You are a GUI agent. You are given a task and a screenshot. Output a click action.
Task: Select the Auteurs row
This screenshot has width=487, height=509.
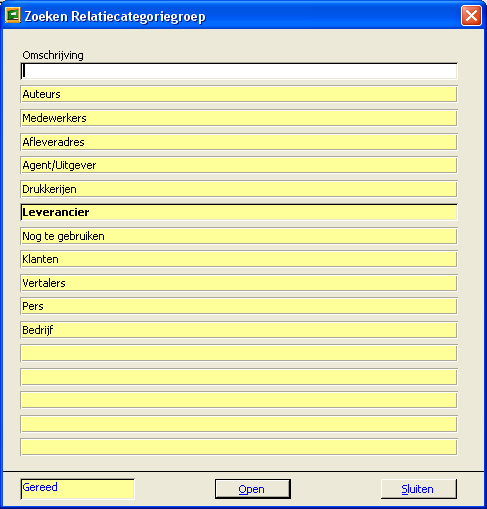point(239,94)
